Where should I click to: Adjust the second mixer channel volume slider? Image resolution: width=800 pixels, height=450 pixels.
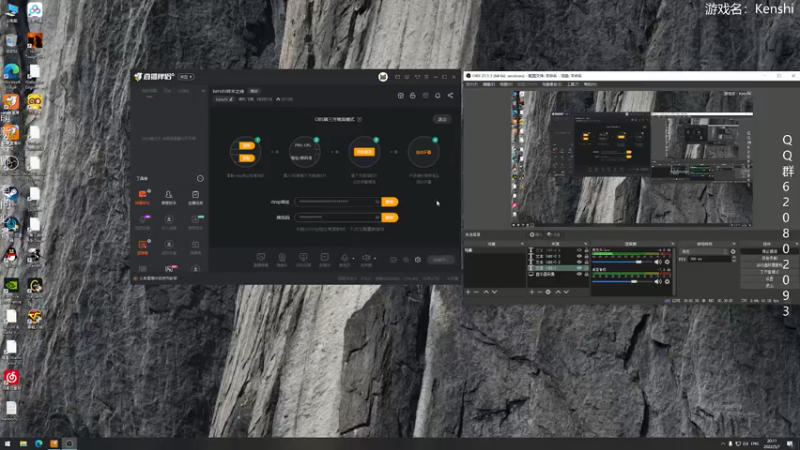point(622,281)
